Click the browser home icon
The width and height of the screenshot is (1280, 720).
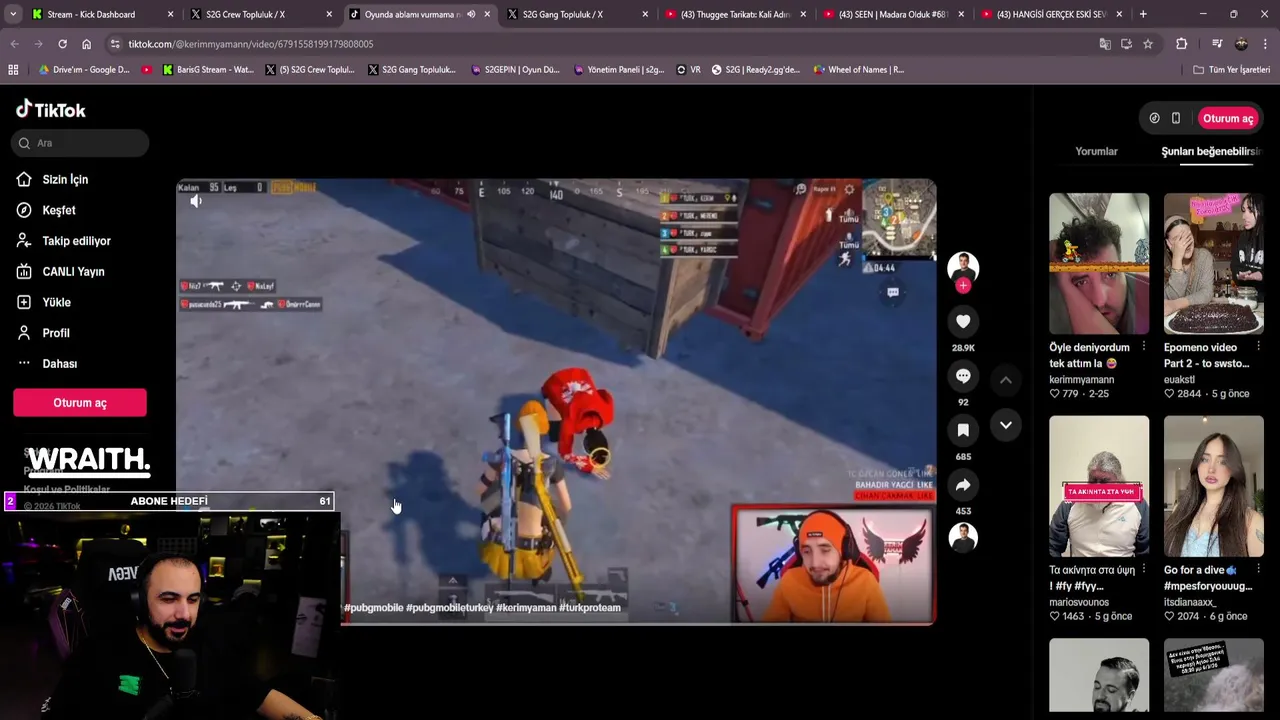click(86, 44)
